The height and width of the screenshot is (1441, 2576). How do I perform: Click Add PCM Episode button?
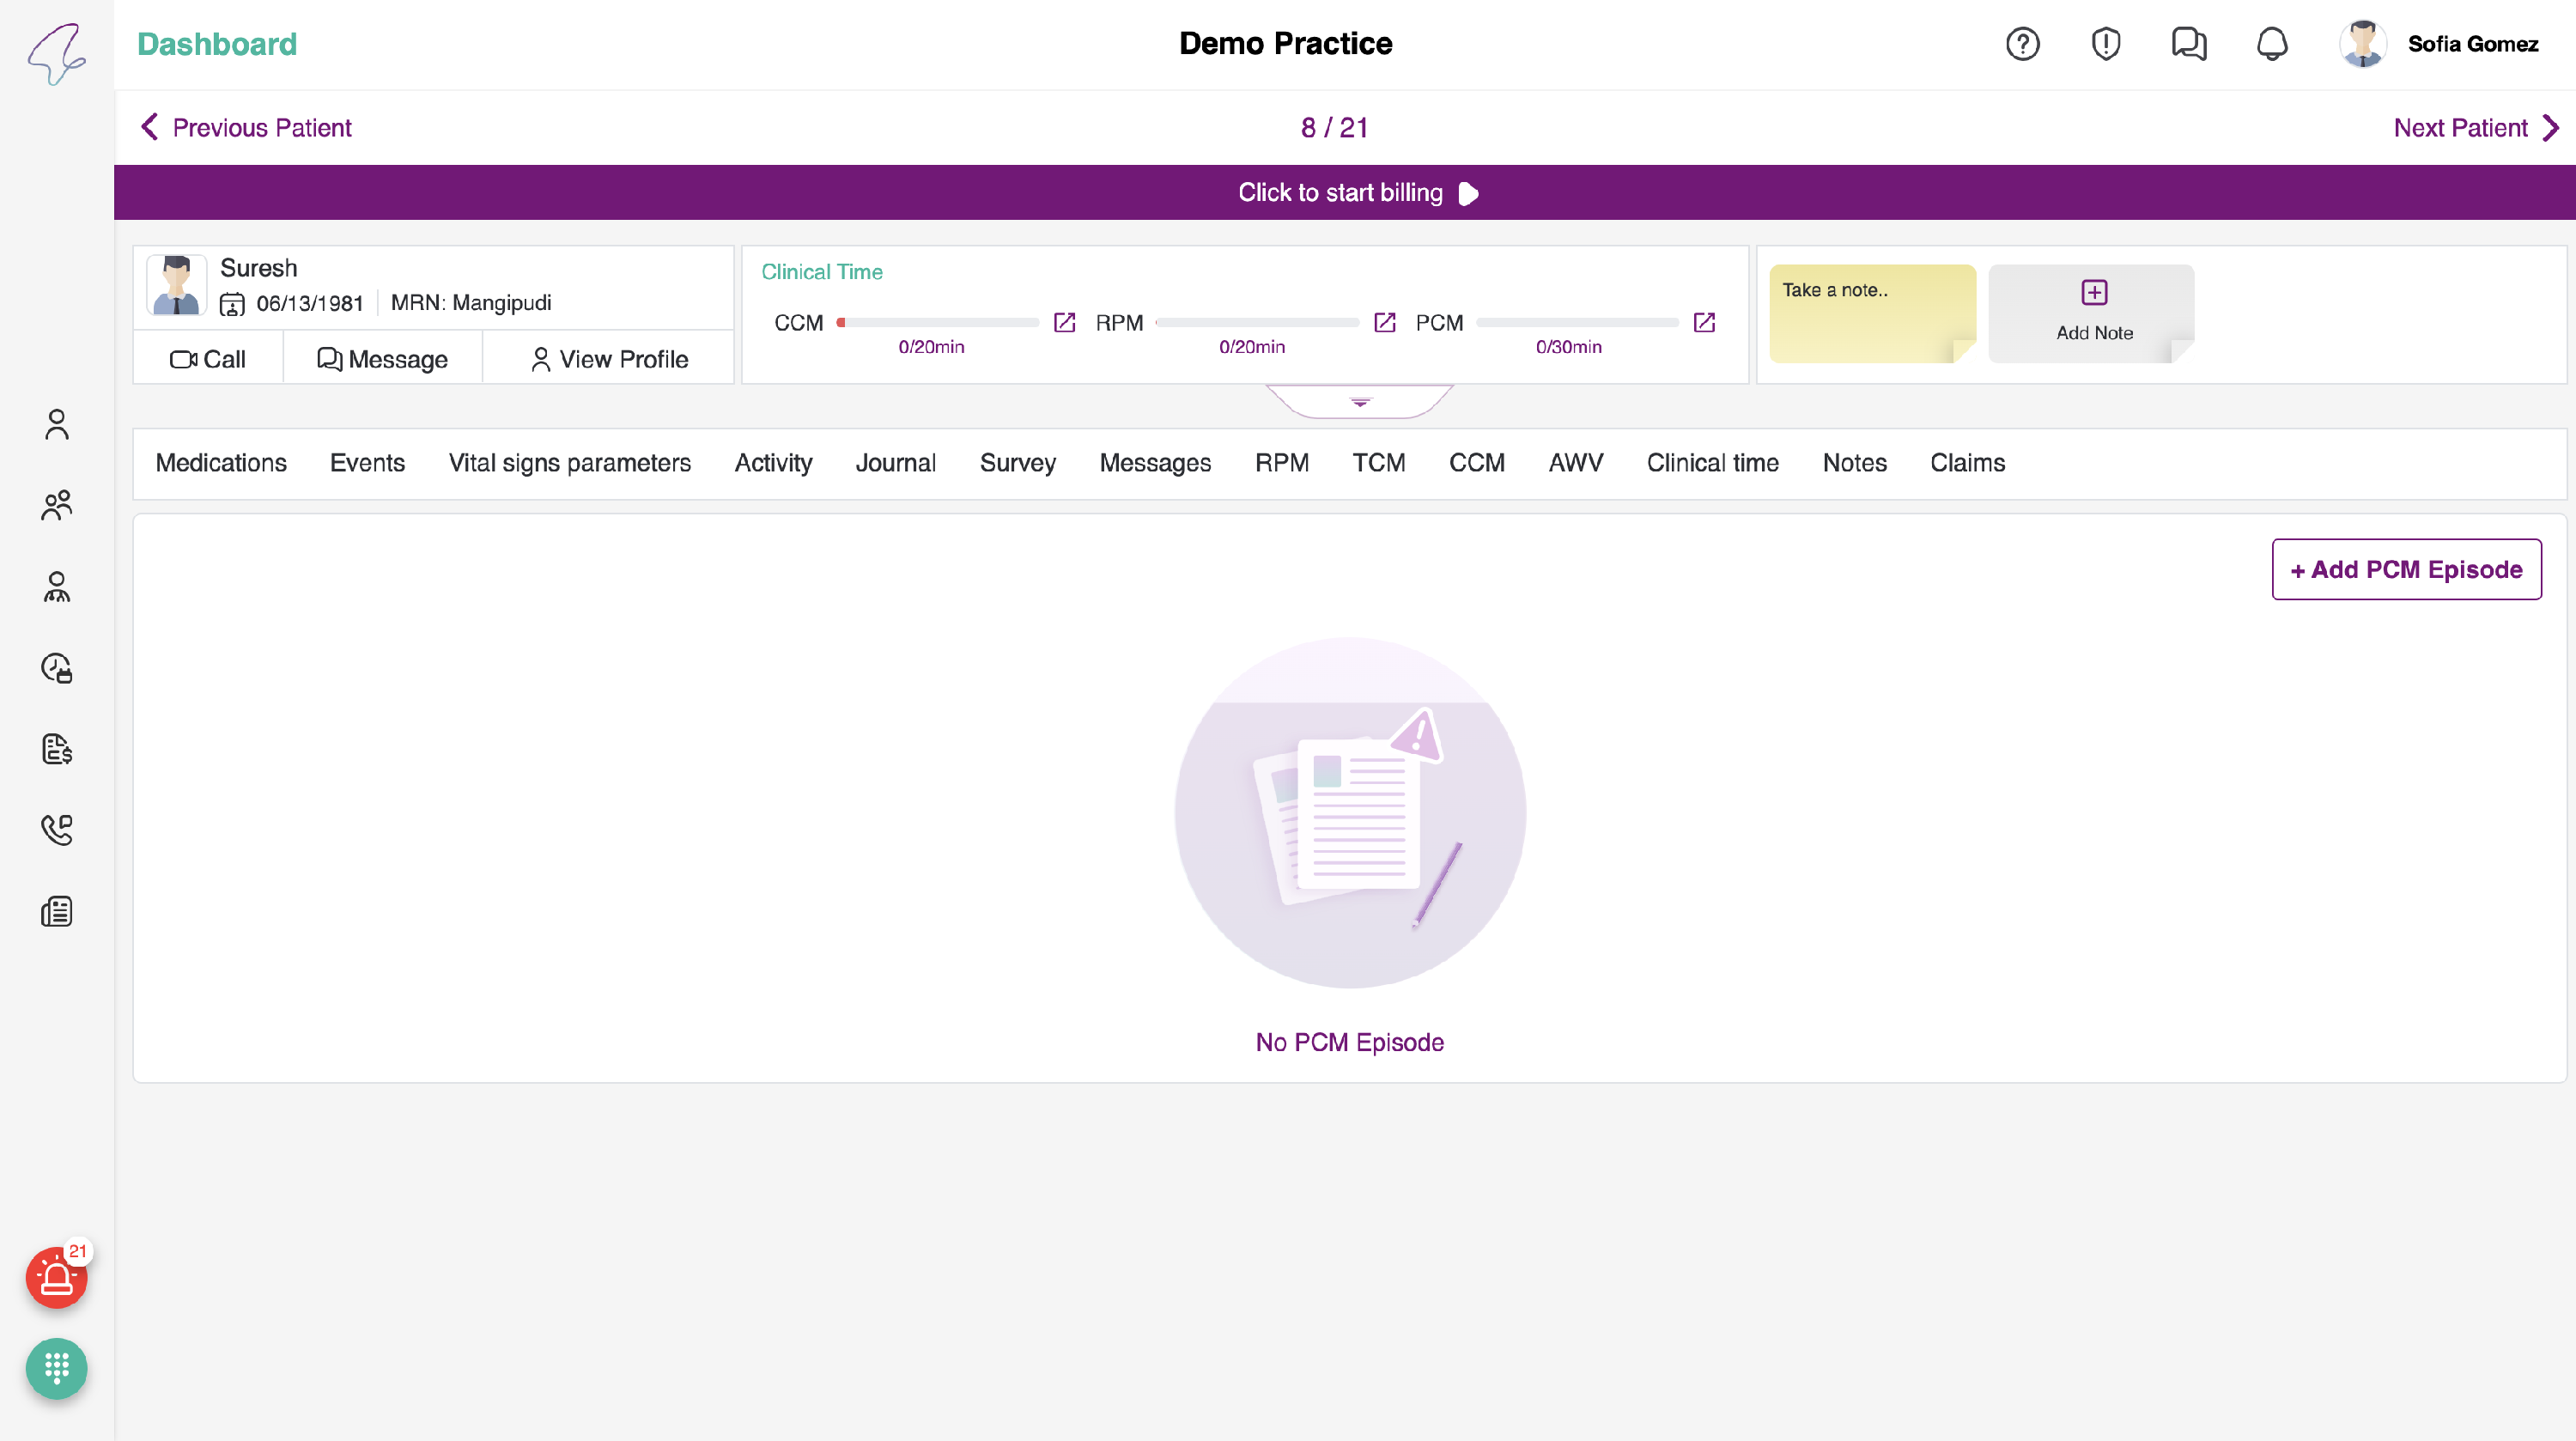pos(2405,569)
